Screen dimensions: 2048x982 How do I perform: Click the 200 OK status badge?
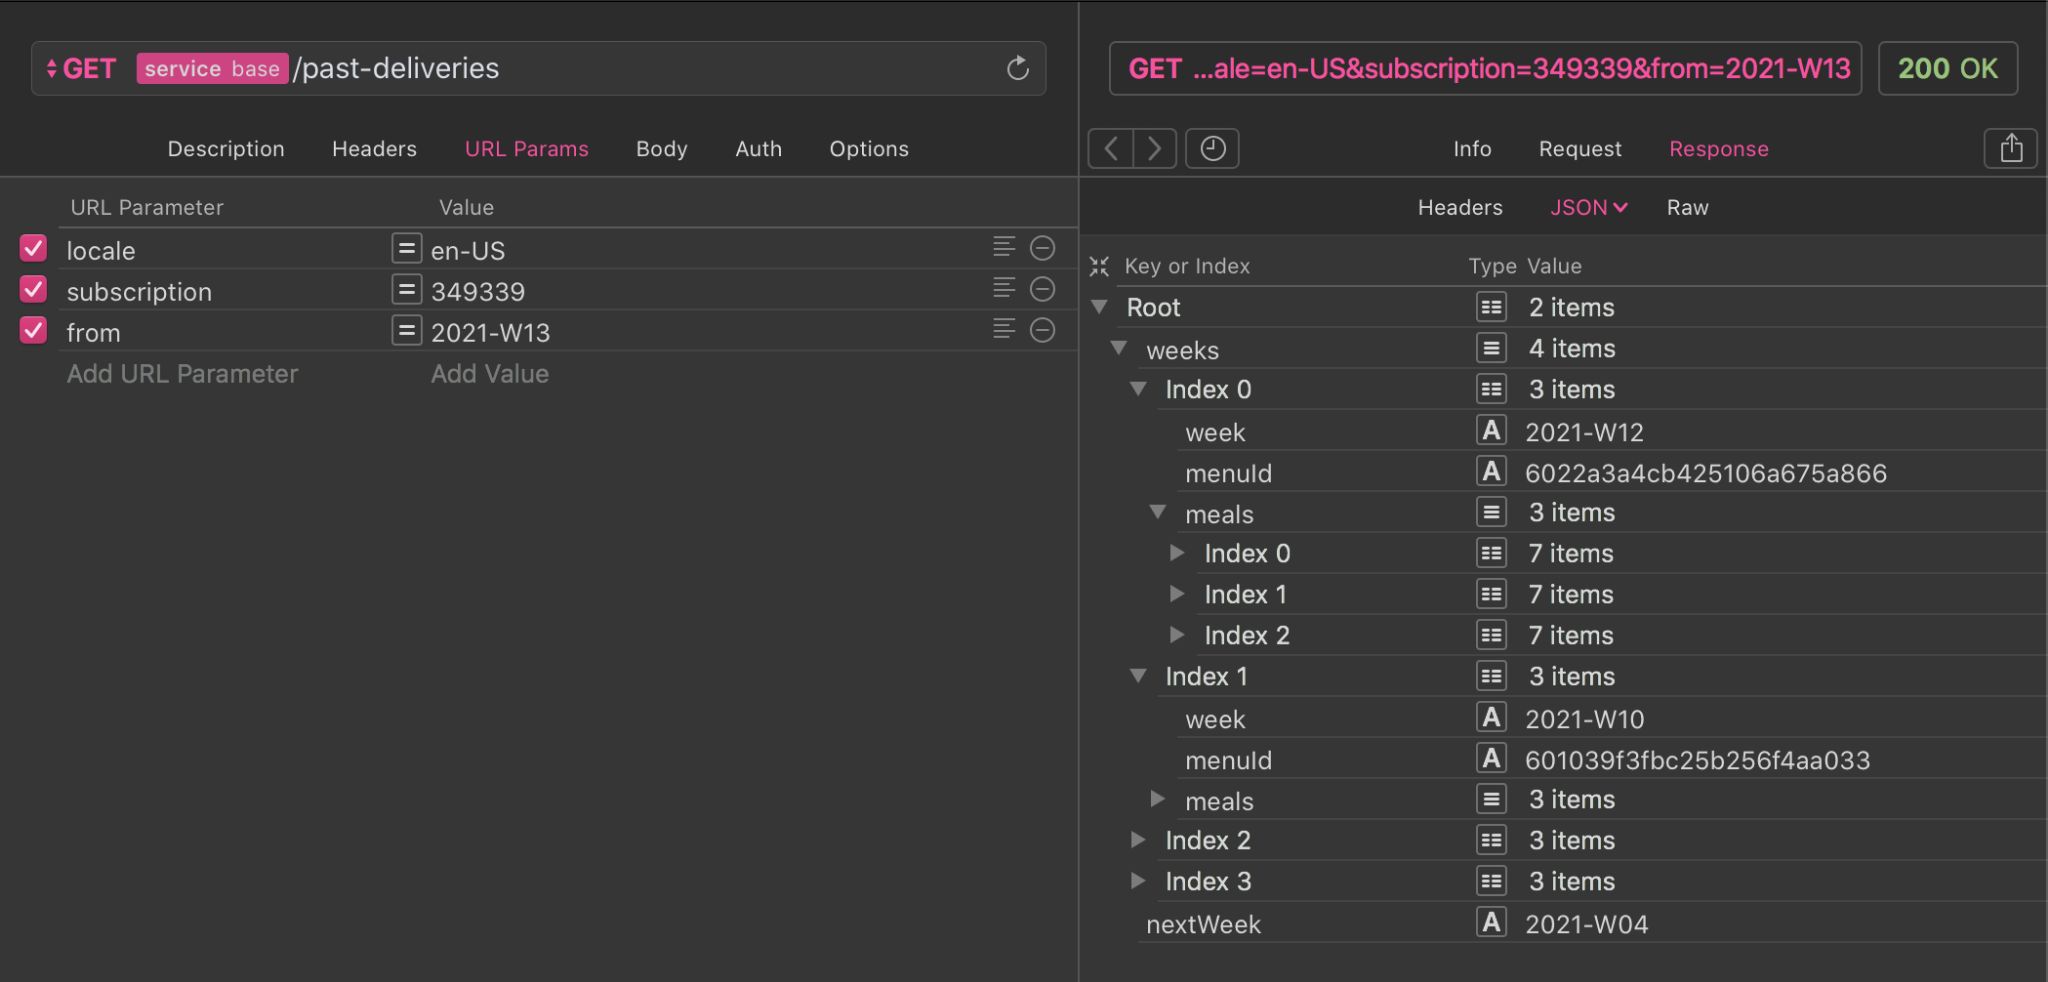1947,68
